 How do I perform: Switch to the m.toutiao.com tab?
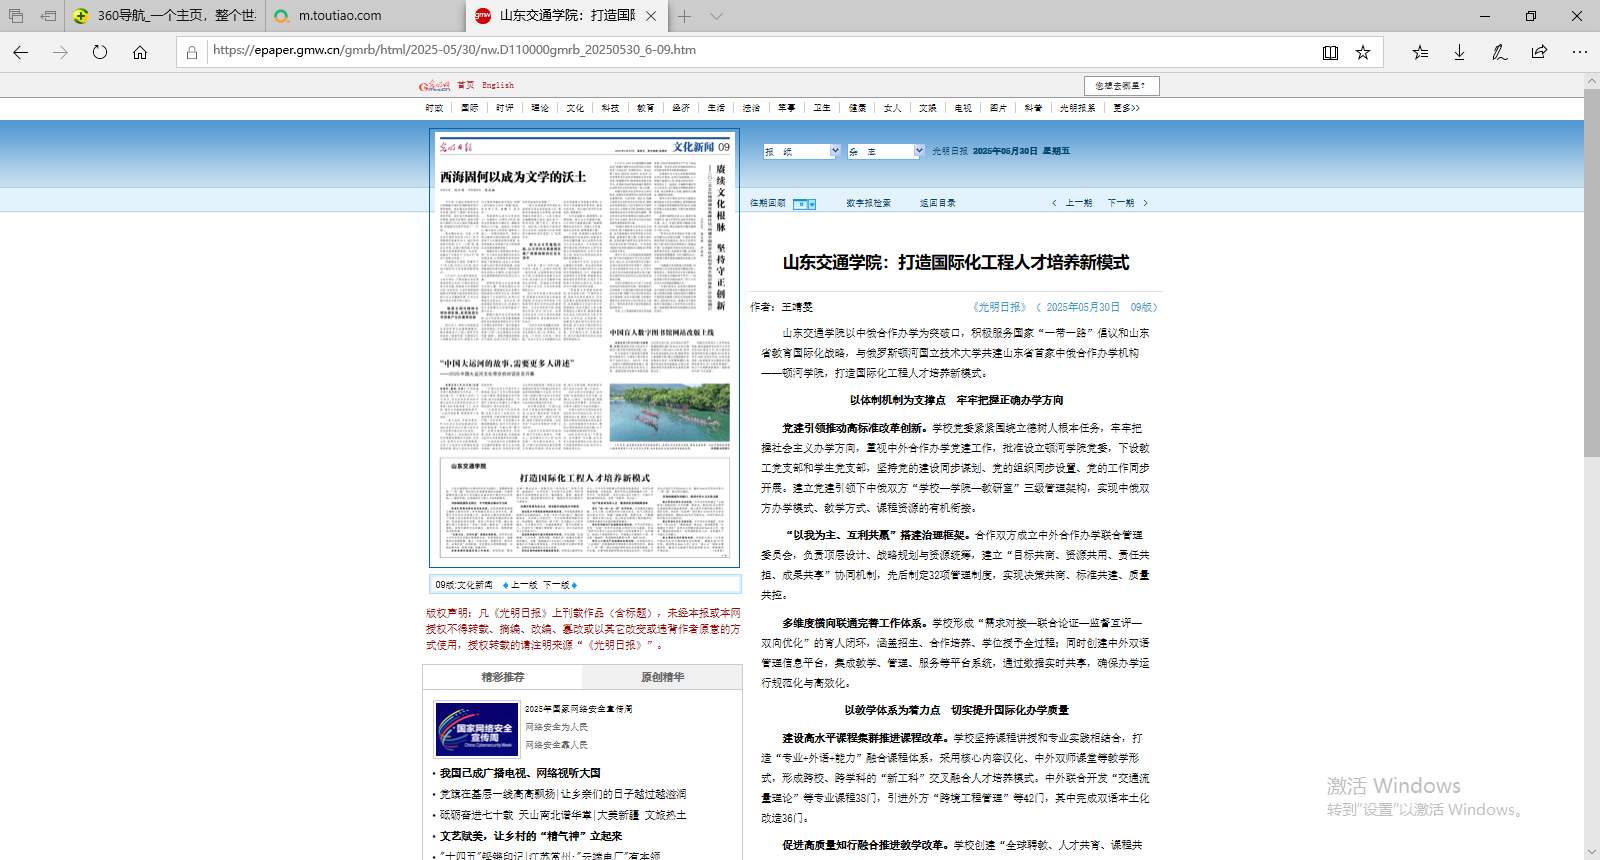pos(340,16)
